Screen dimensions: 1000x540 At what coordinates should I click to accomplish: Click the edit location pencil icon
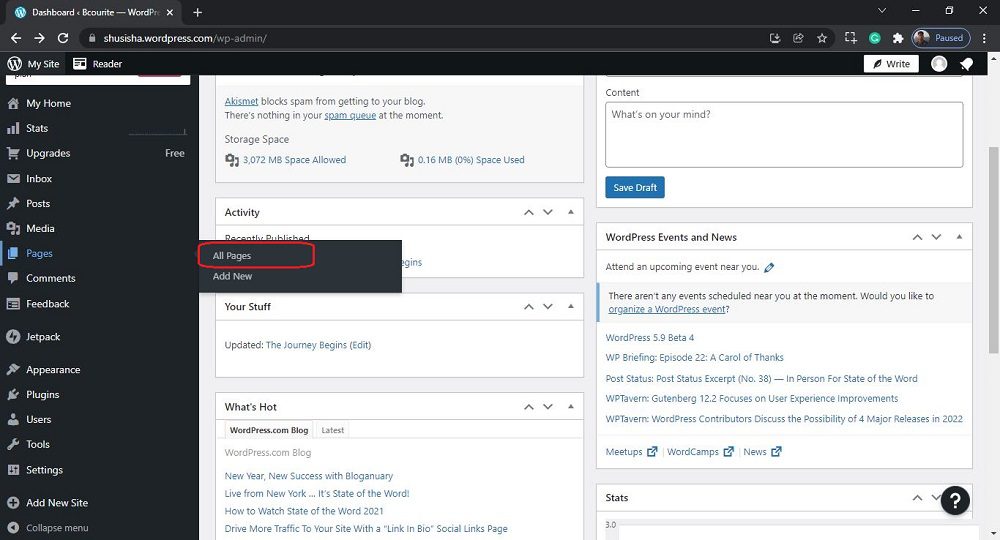(769, 268)
